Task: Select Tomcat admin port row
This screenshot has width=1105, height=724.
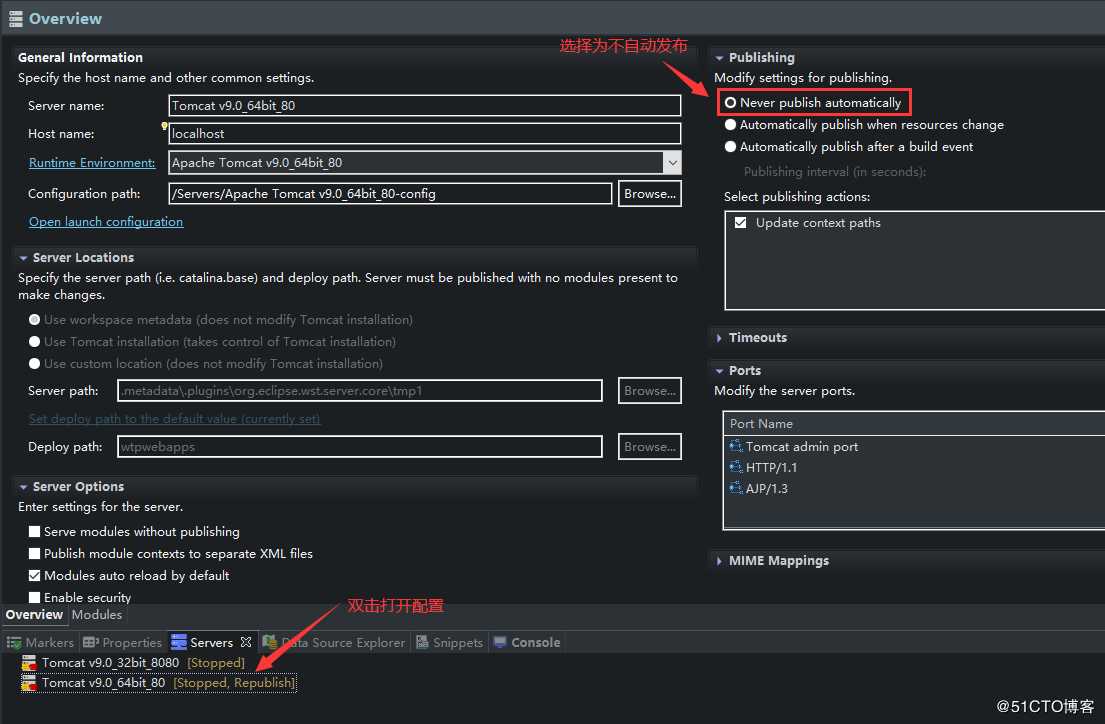Action: coord(915,446)
